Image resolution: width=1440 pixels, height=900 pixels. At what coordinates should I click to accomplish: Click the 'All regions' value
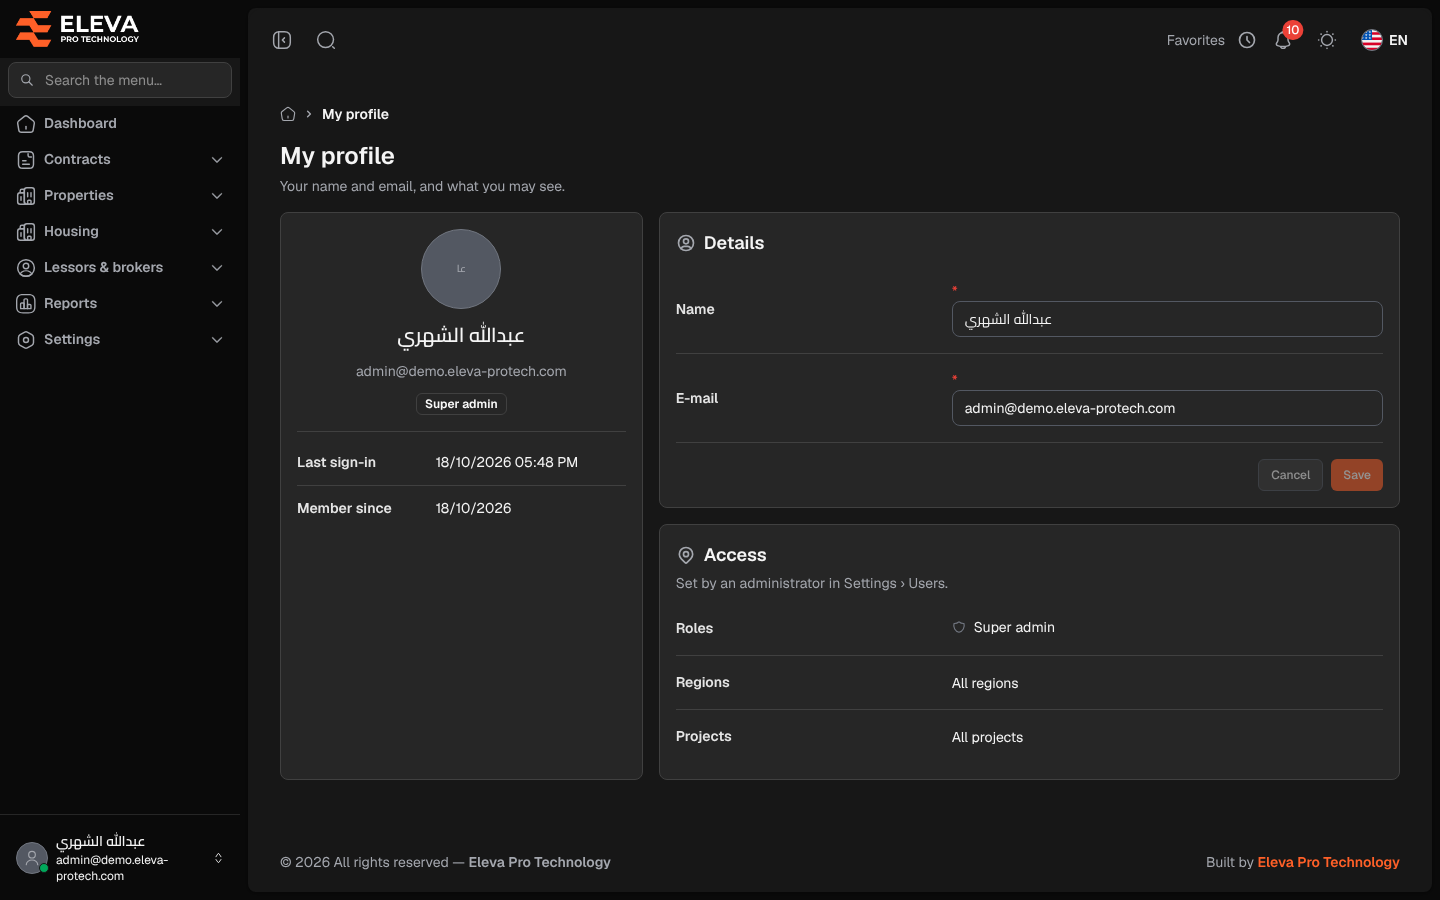(985, 683)
